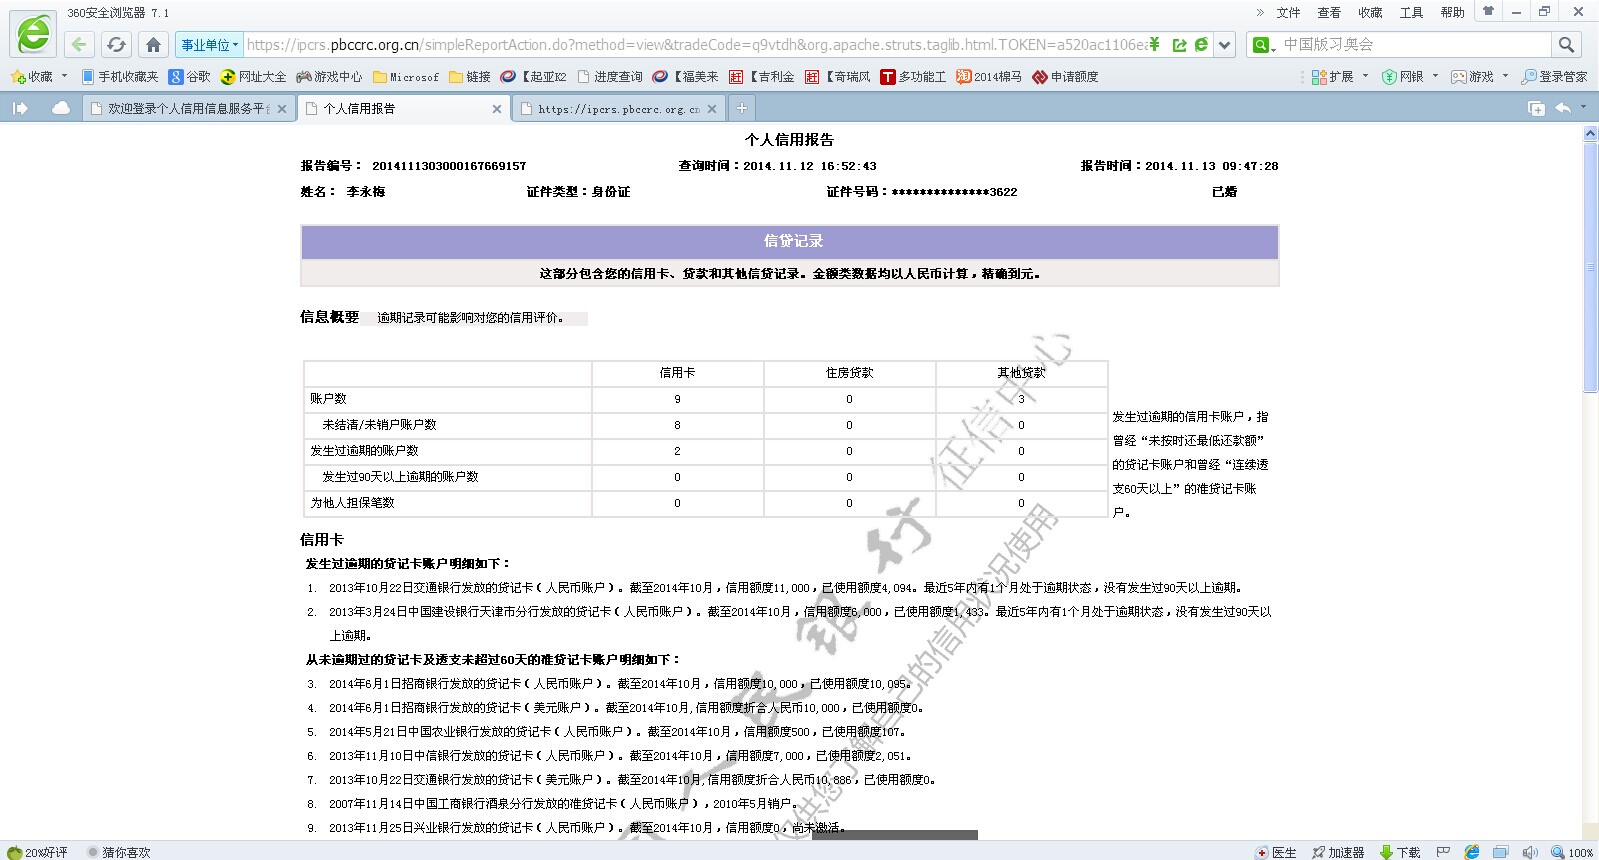The width and height of the screenshot is (1599, 860).
Task: Click the 住房贷款 column header
Action: click(849, 373)
